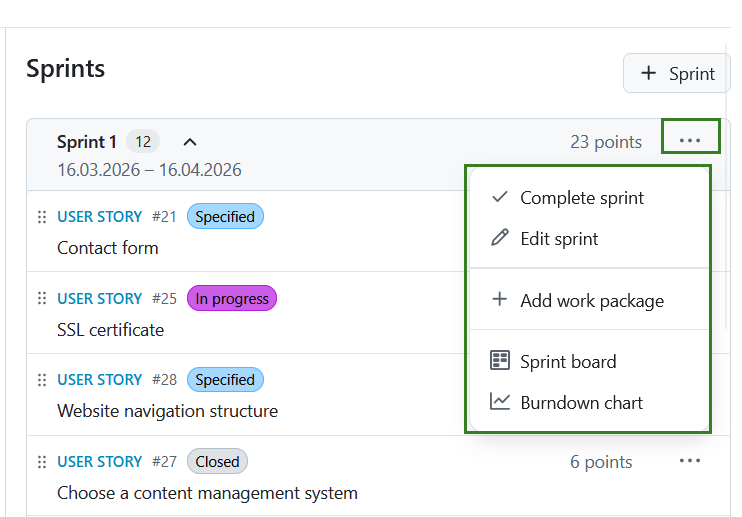The width and height of the screenshot is (742, 517).
Task: Click the Sprint 1 title text
Action: coord(87,142)
